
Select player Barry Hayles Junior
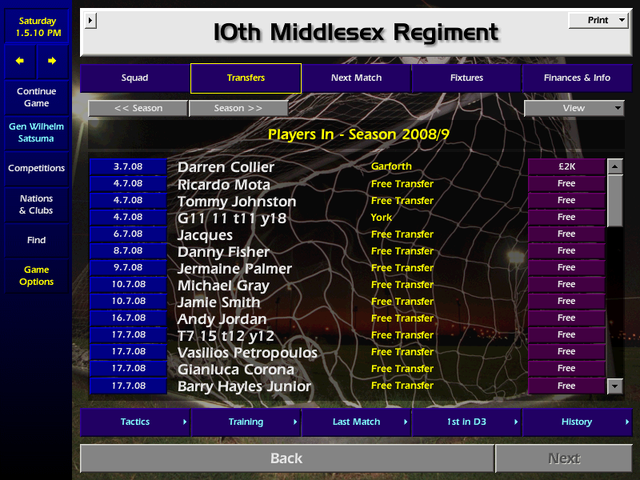244,386
